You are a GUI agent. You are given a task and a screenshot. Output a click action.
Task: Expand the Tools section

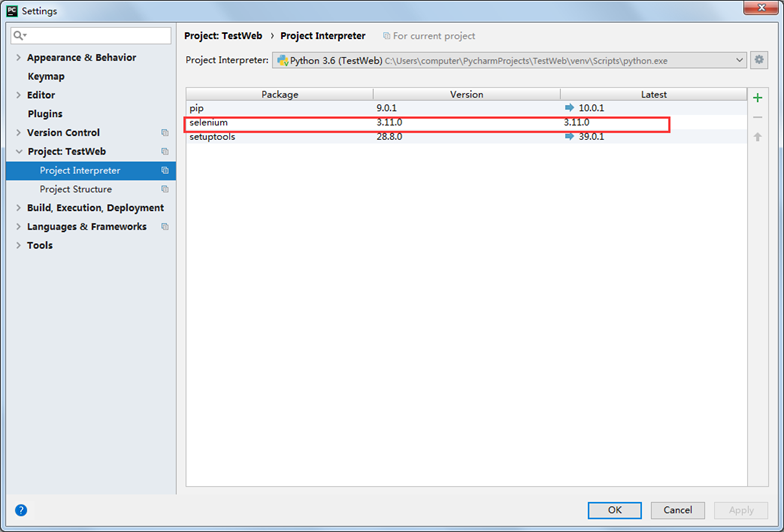pos(18,245)
